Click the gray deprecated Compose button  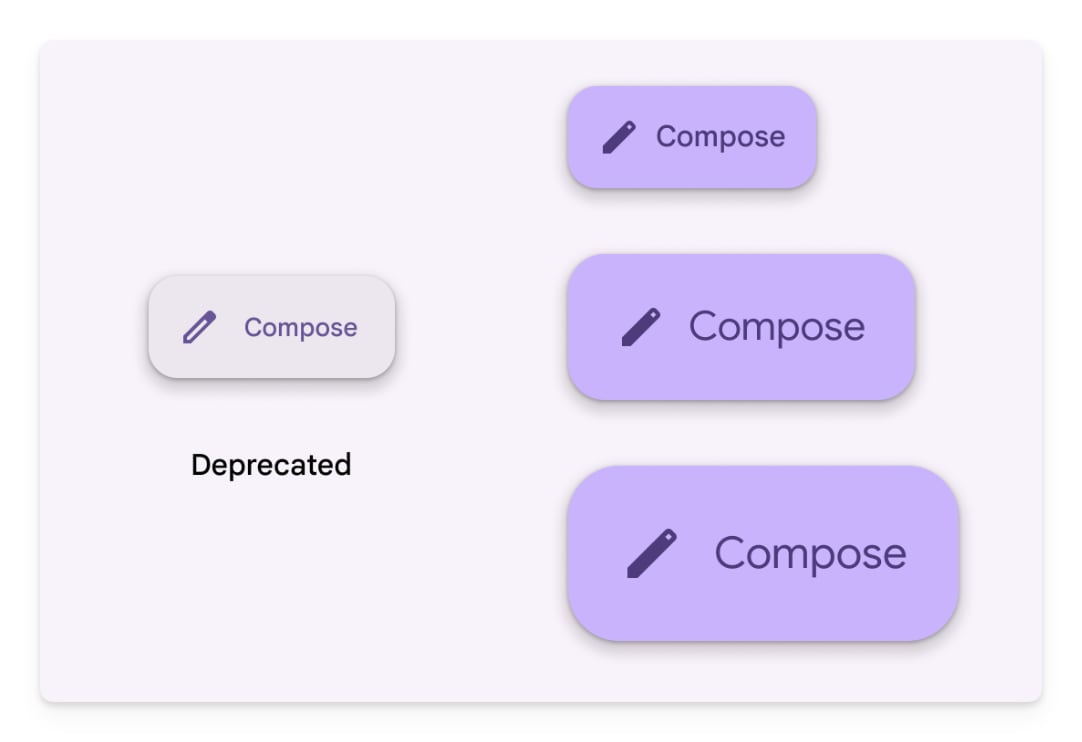pyautogui.click(x=272, y=326)
